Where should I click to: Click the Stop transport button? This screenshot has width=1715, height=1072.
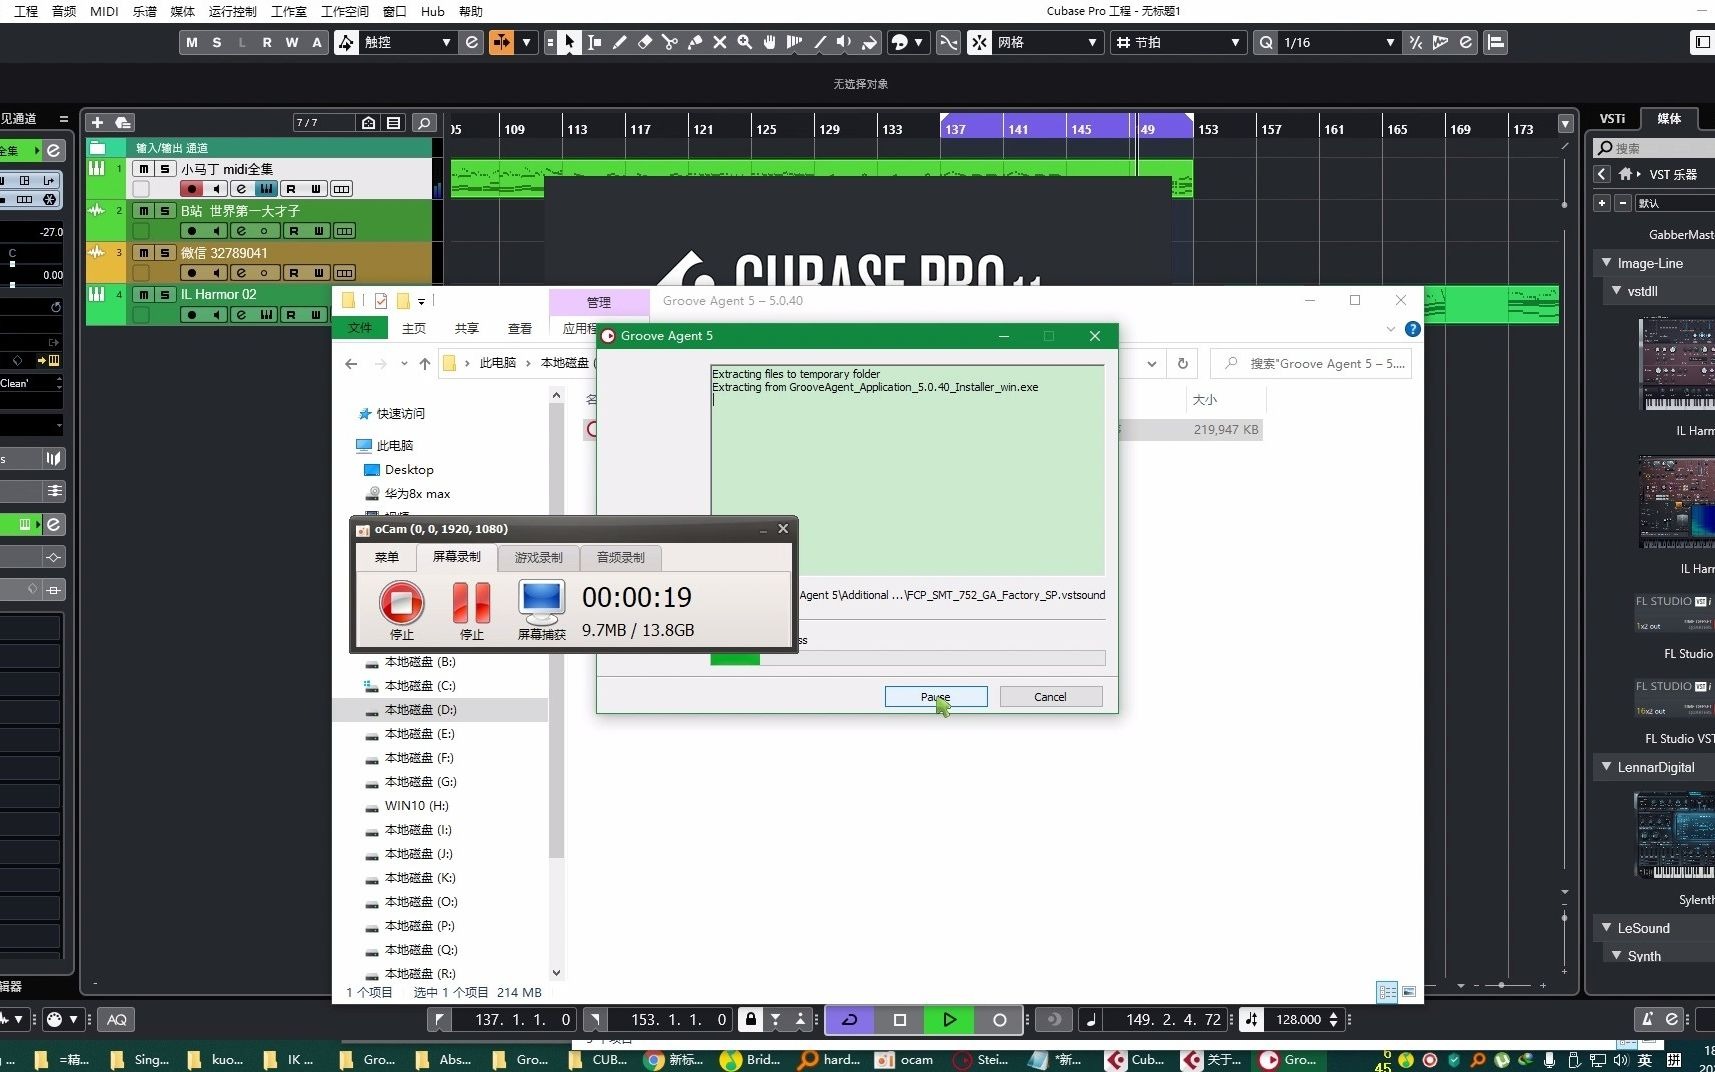(900, 1019)
